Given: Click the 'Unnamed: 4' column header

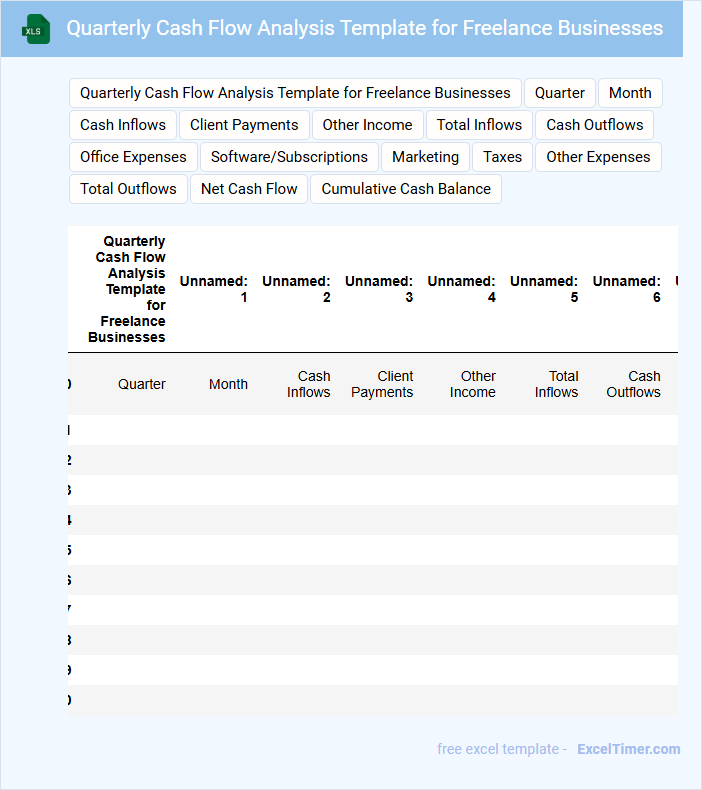Looking at the screenshot, I should (x=462, y=289).
